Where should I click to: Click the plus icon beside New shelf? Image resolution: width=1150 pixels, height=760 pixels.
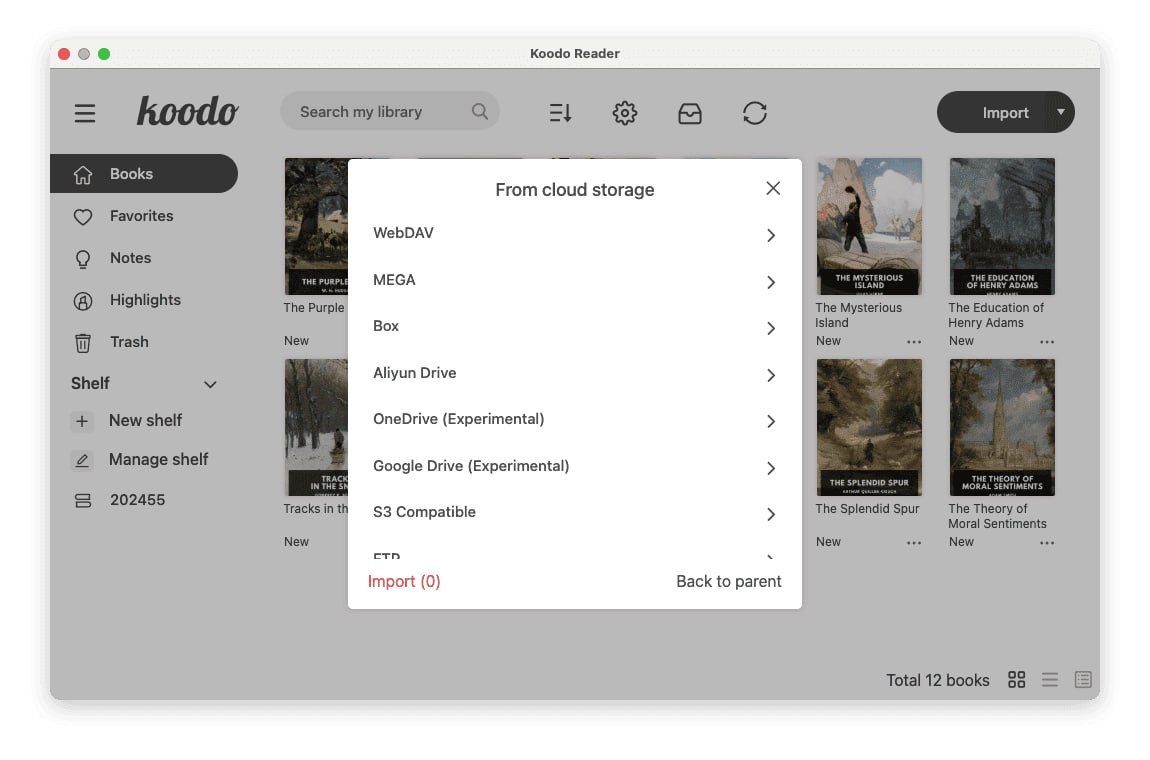click(82, 421)
